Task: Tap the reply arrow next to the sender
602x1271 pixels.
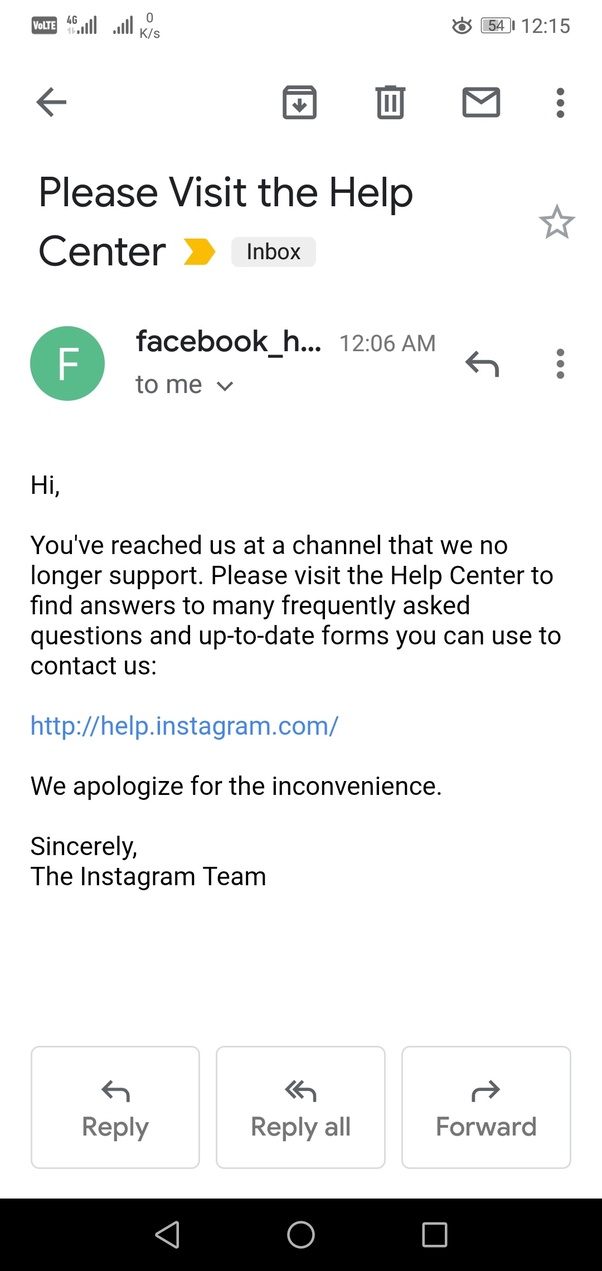Action: coord(483,364)
